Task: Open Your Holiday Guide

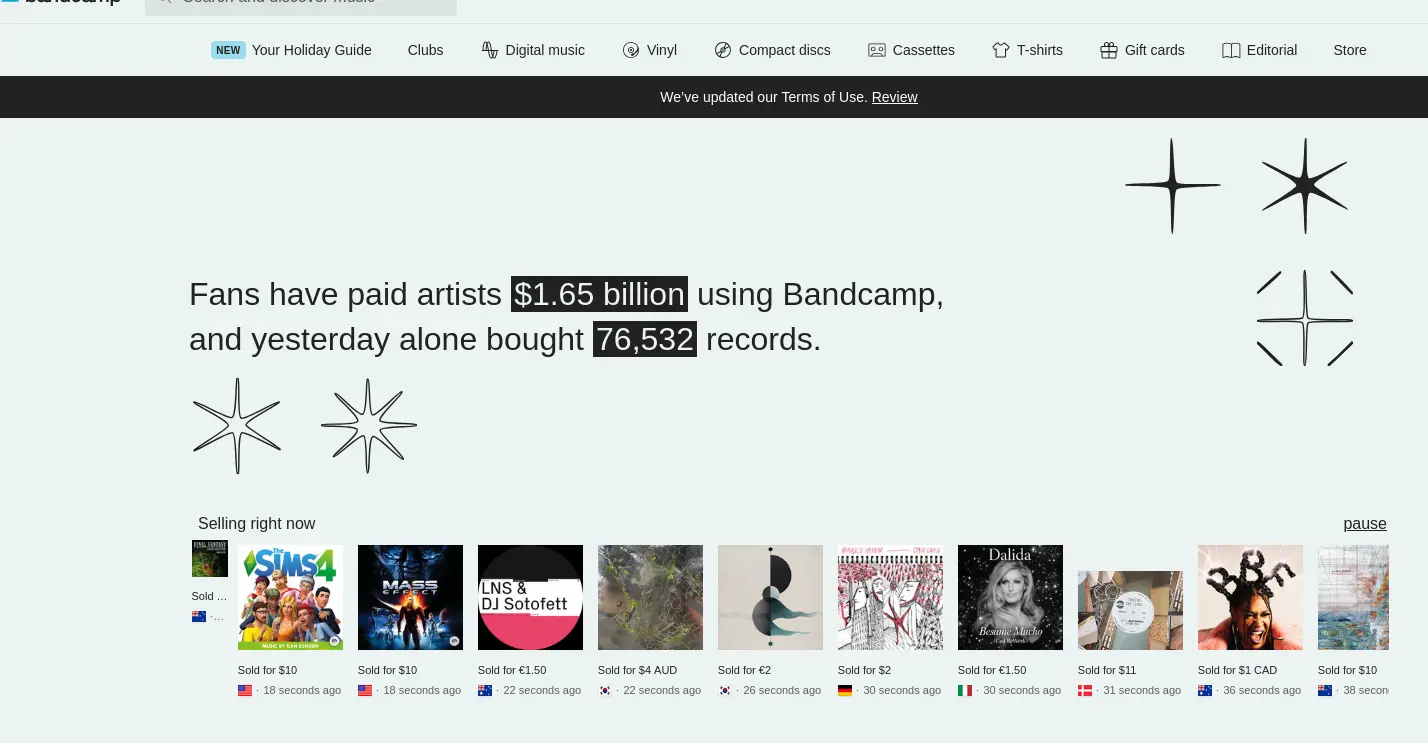Action: [311, 50]
